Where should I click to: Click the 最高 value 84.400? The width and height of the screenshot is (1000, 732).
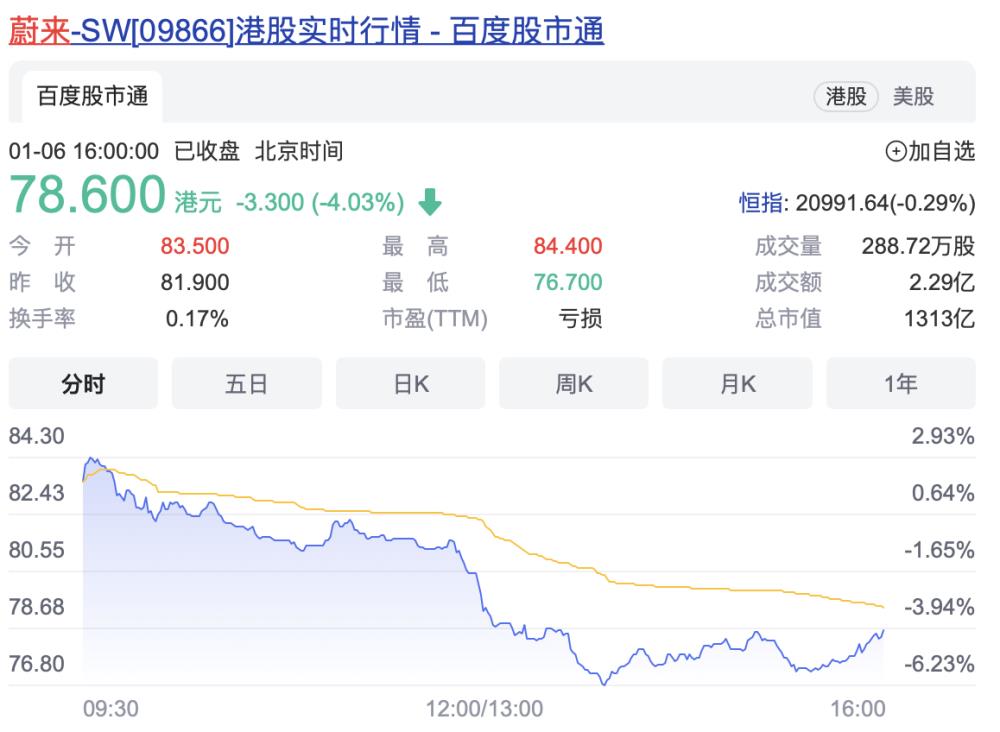(x=568, y=246)
